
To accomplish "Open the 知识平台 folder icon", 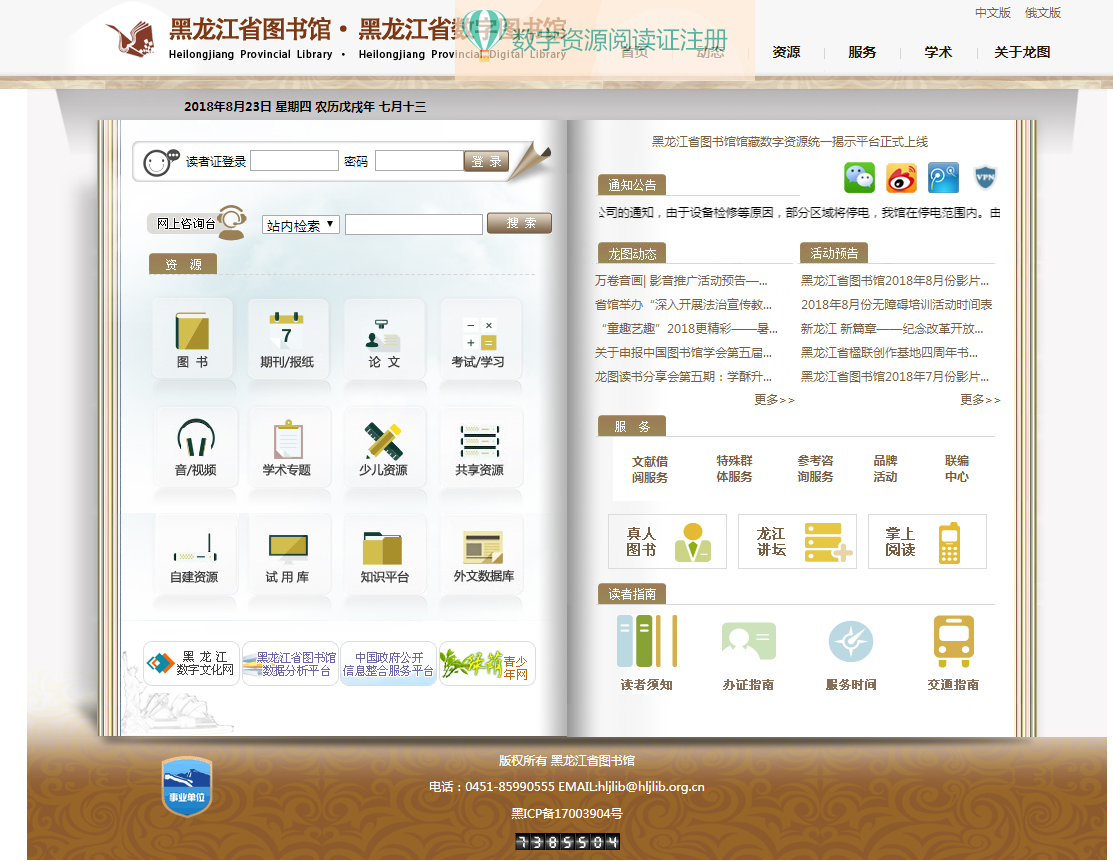I will pos(384,554).
